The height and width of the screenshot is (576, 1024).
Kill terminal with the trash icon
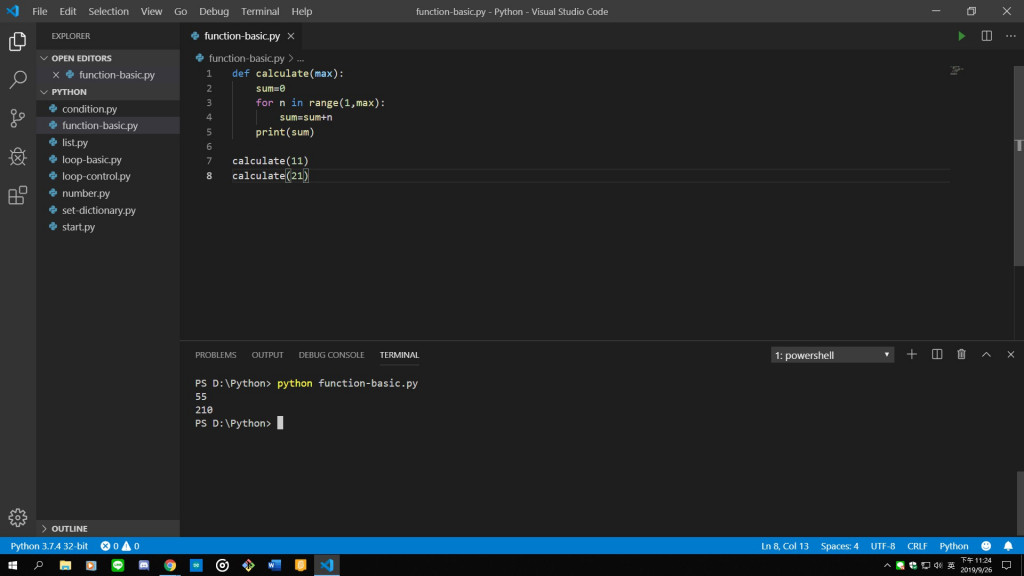point(961,355)
